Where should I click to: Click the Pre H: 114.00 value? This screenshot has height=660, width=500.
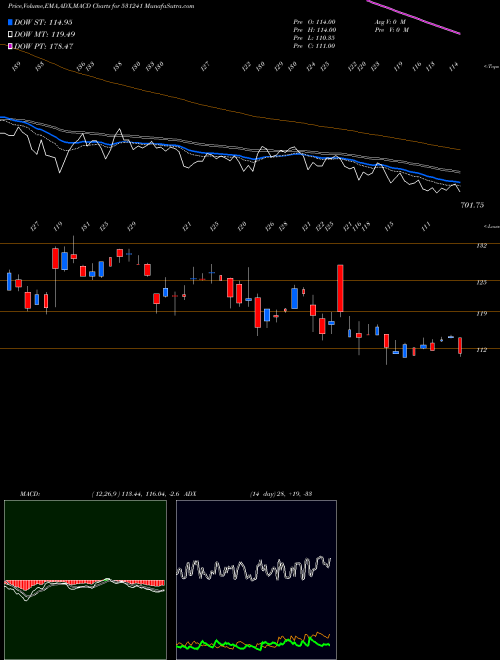314,30
